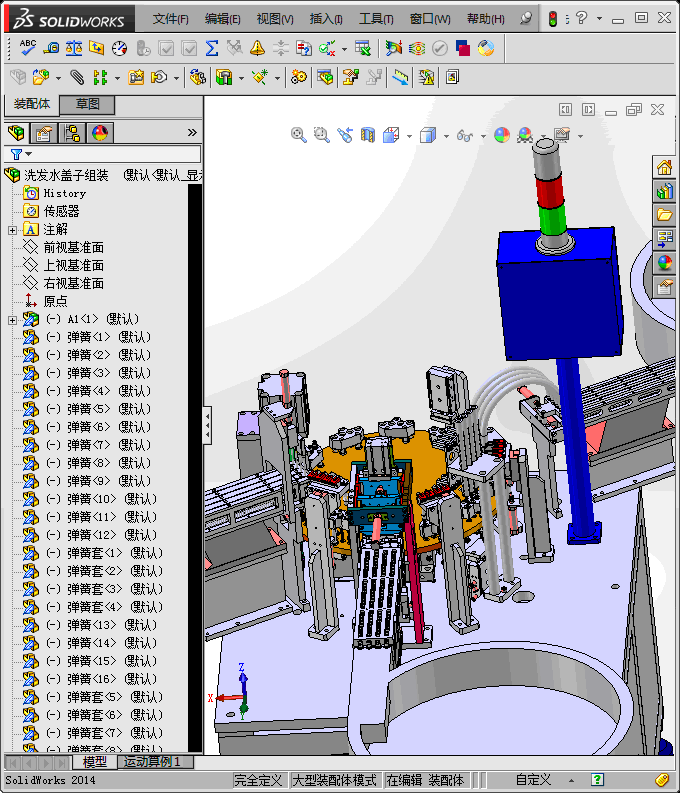Viewport: 680px width, 793px height.
Task: Open the 插入(I) menu
Action: point(326,19)
